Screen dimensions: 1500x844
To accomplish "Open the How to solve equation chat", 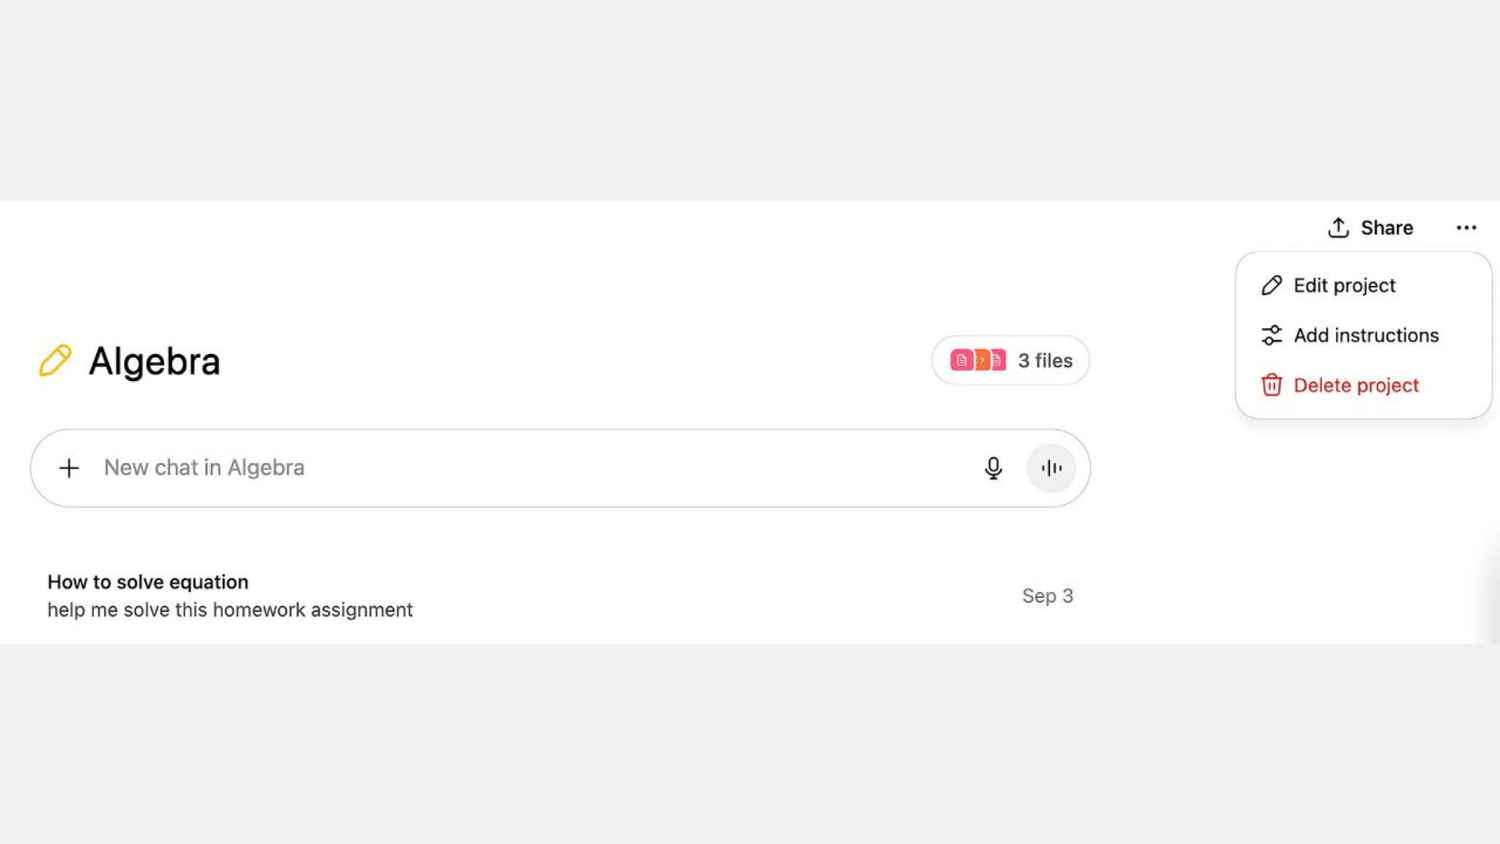I will click(x=148, y=581).
